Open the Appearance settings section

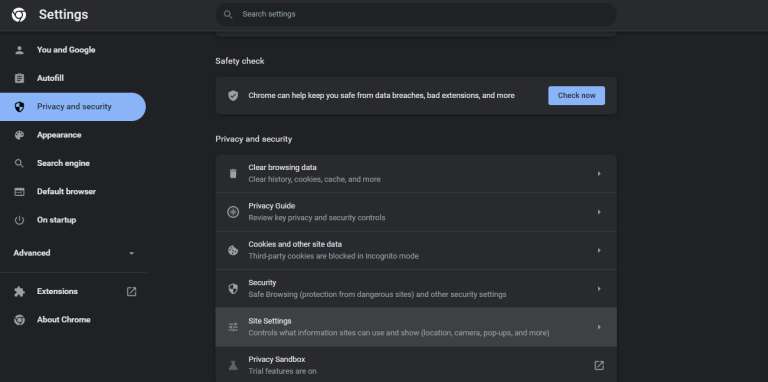coord(59,135)
